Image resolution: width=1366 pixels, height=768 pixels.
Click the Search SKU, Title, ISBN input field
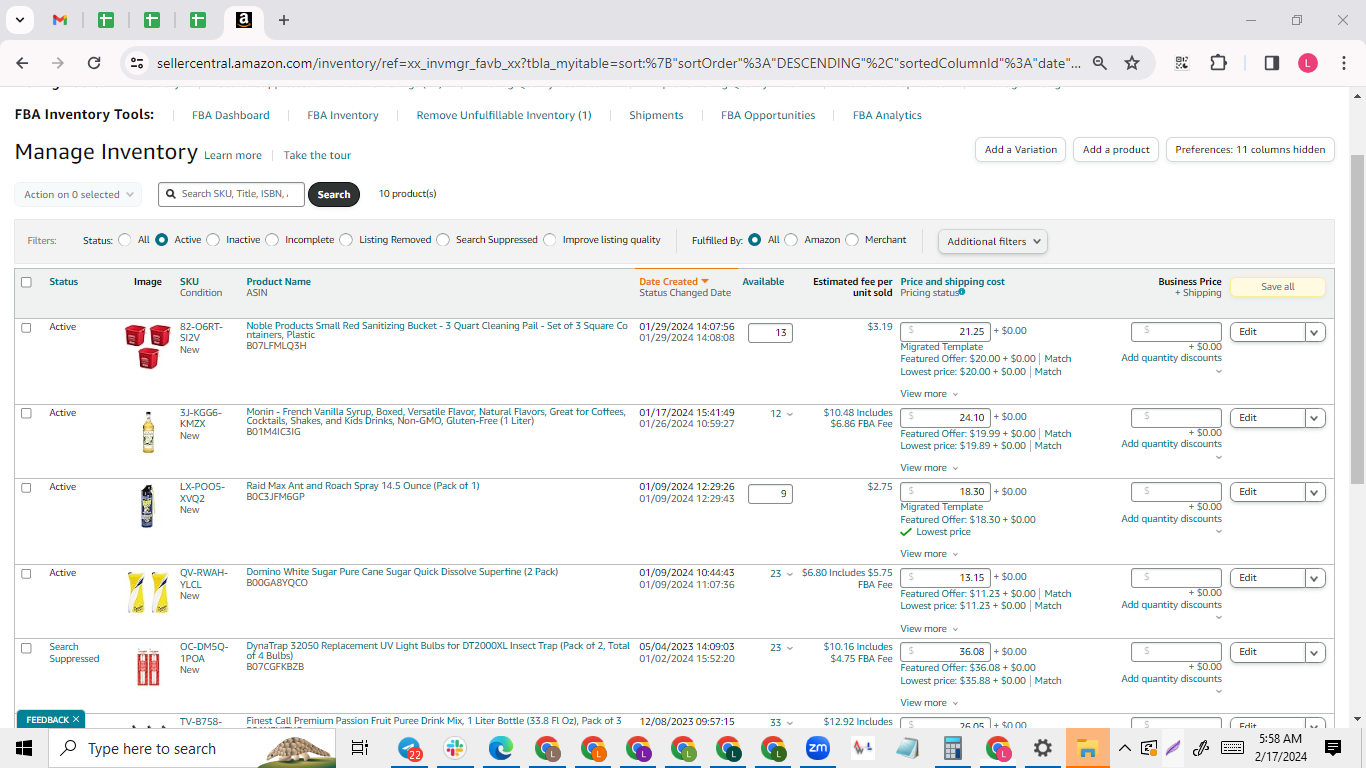(231, 194)
